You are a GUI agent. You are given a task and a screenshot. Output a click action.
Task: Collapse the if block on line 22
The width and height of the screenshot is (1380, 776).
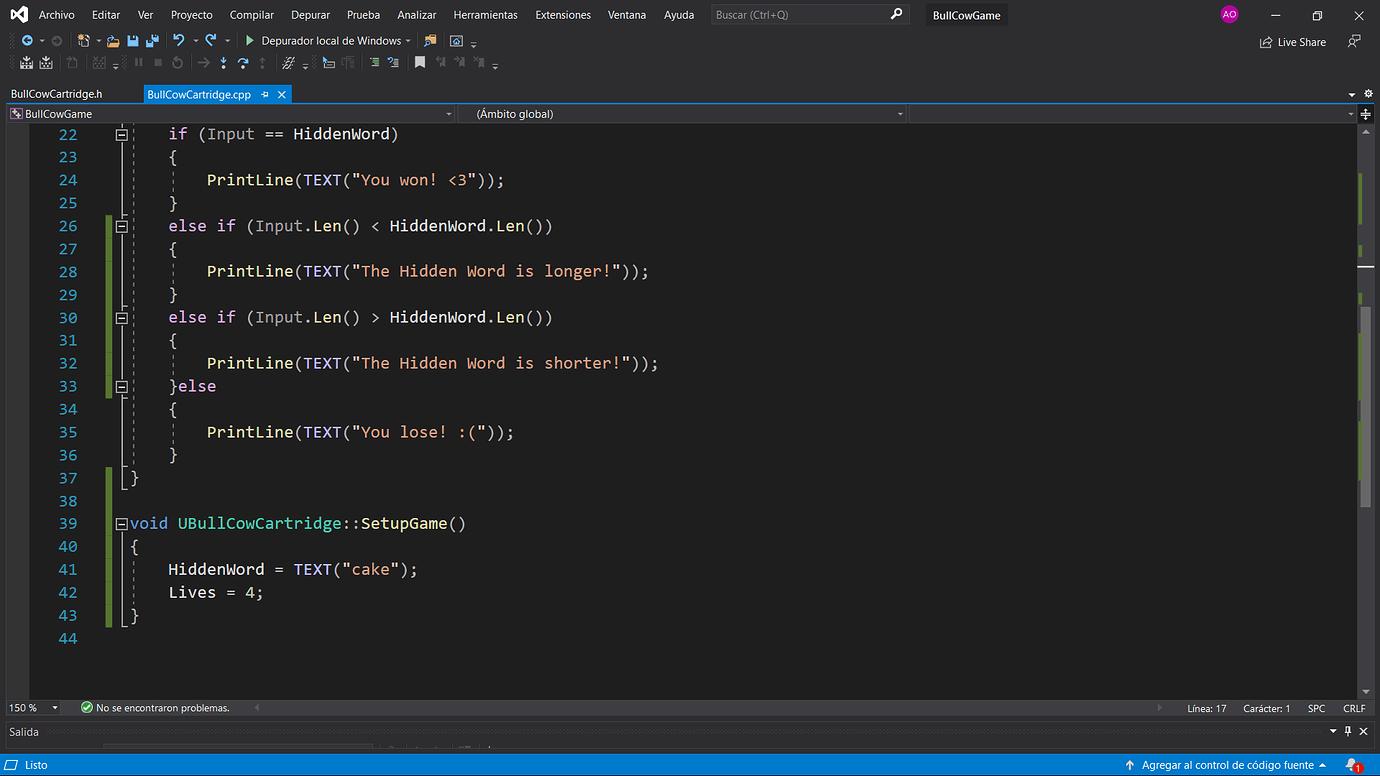tap(121, 134)
